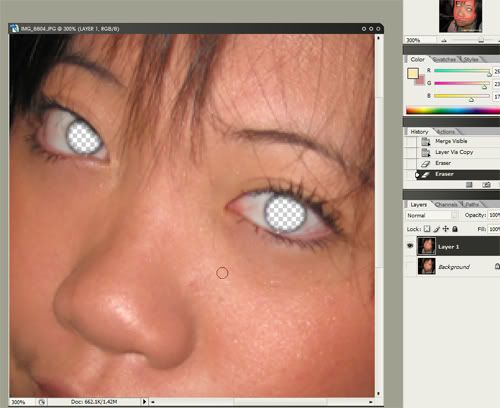Image resolution: width=500 pixels, height=408 pixels.
Task: Switch to the Styles tab
Action: point(471,59)
